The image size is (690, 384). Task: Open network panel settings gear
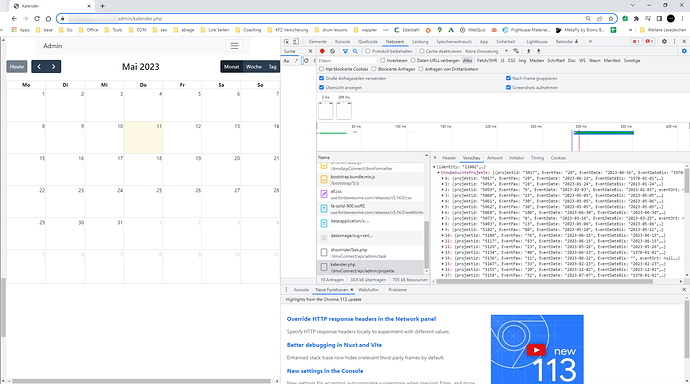coord(684,51)
